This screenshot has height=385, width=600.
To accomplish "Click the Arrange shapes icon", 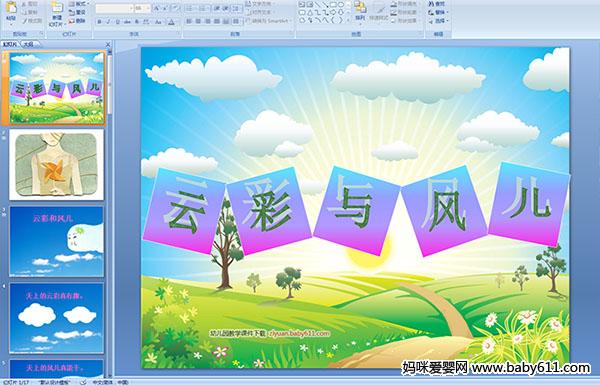I will pos(360,10).
